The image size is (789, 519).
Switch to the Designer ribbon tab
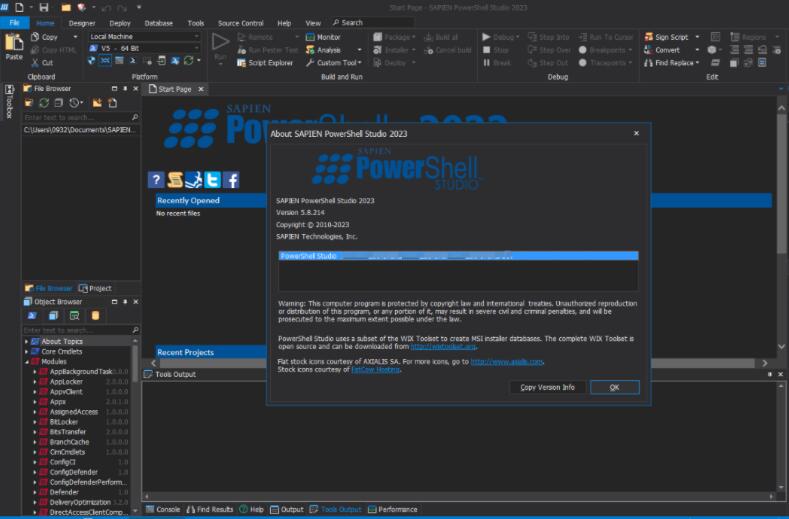click(82, 23)
